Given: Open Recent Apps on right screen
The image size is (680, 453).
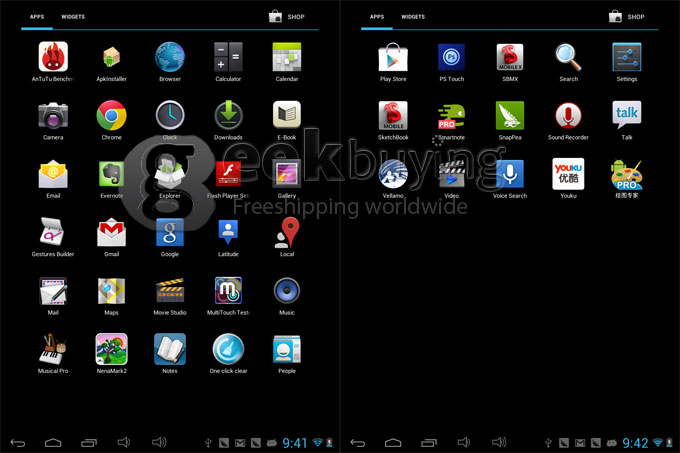Looking at the screenshot, I should click(429, 443).
